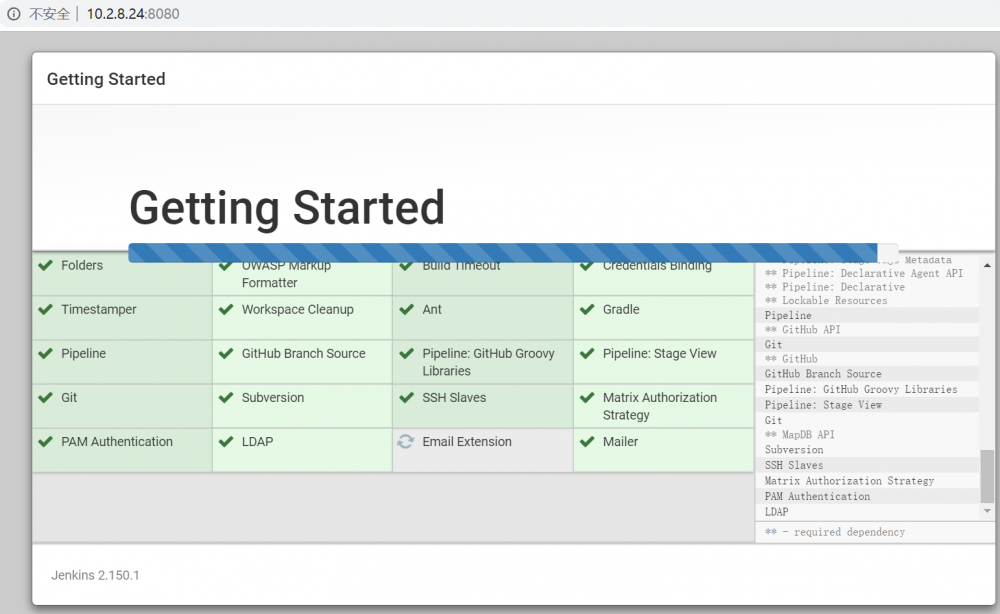Select the Email Extension plugin cell

pyautogui.click(x=482, y=450)
